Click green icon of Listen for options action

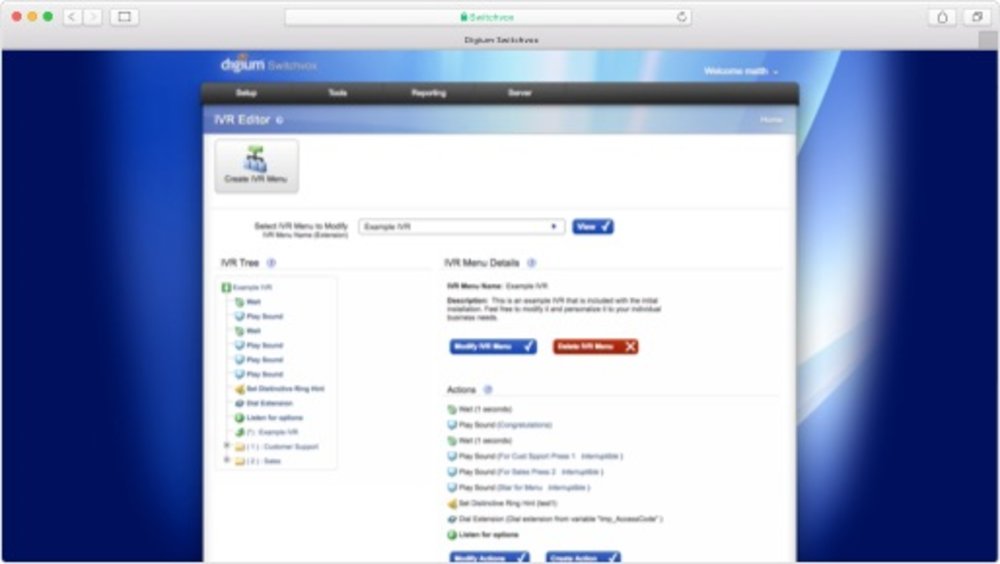(x=452, y=535)
